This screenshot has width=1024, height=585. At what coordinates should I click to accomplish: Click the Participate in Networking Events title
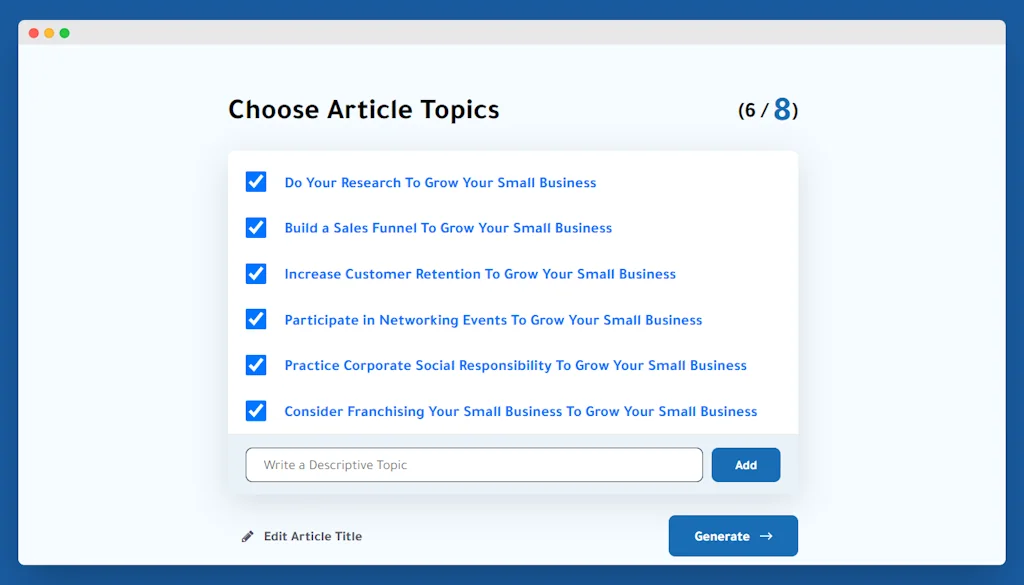point(493,320)
